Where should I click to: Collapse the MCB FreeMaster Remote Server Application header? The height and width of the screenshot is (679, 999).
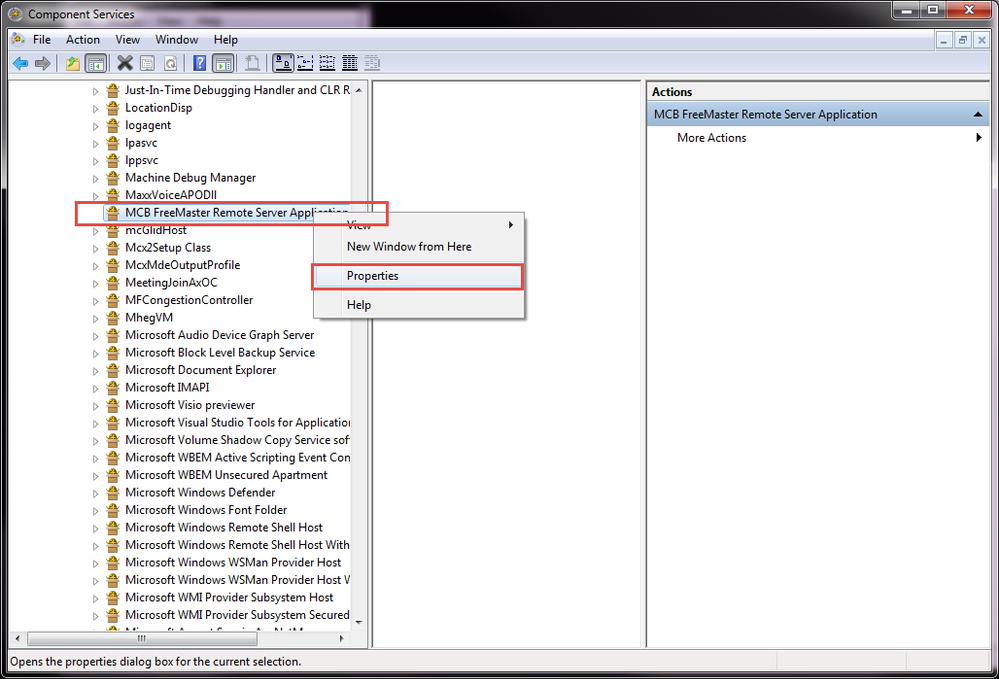[977, 113]
